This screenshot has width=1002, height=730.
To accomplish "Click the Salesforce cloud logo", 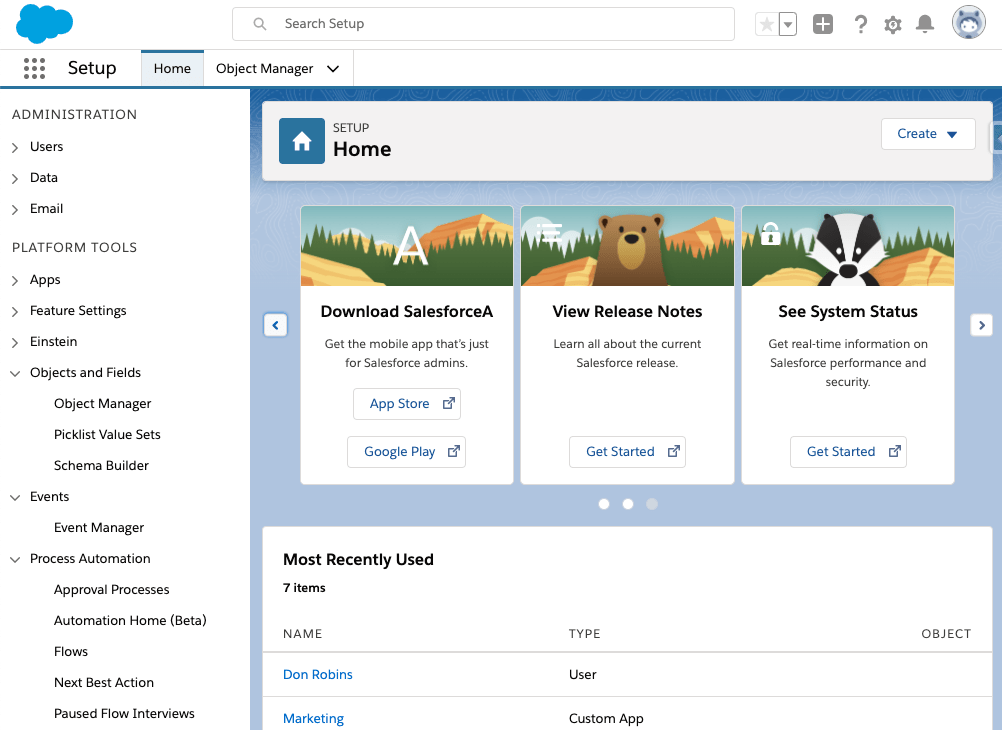I will pyautogui.click(x=44, y=23).
